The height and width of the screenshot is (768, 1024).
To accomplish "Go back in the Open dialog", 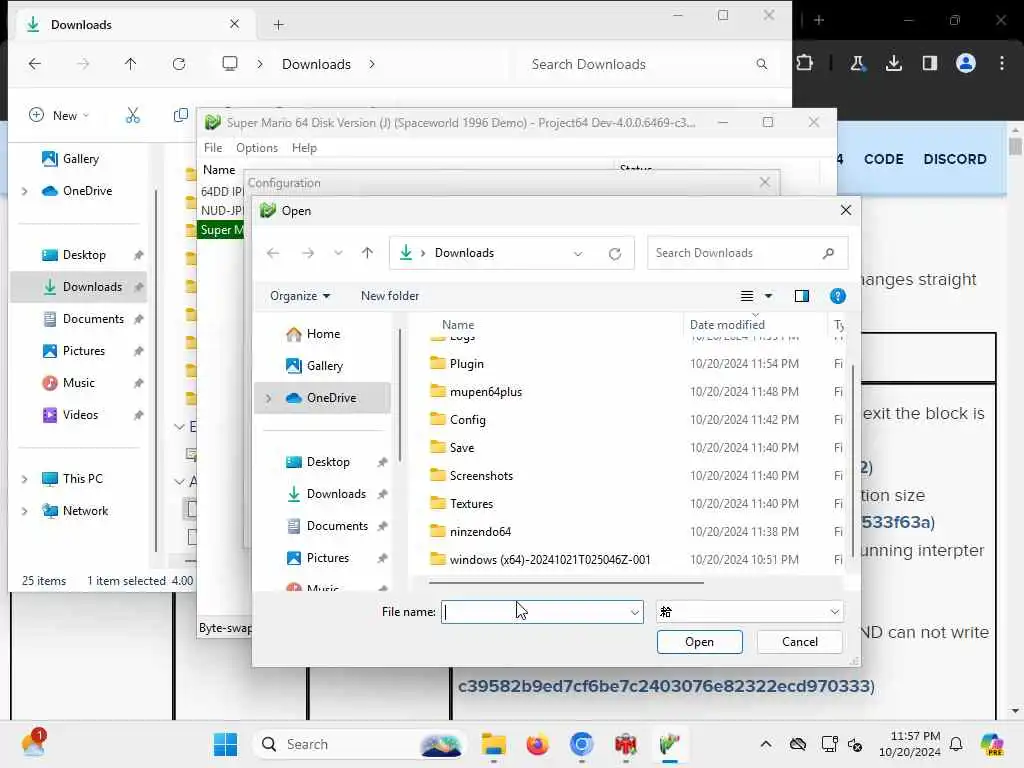I will tap(273, 253).
